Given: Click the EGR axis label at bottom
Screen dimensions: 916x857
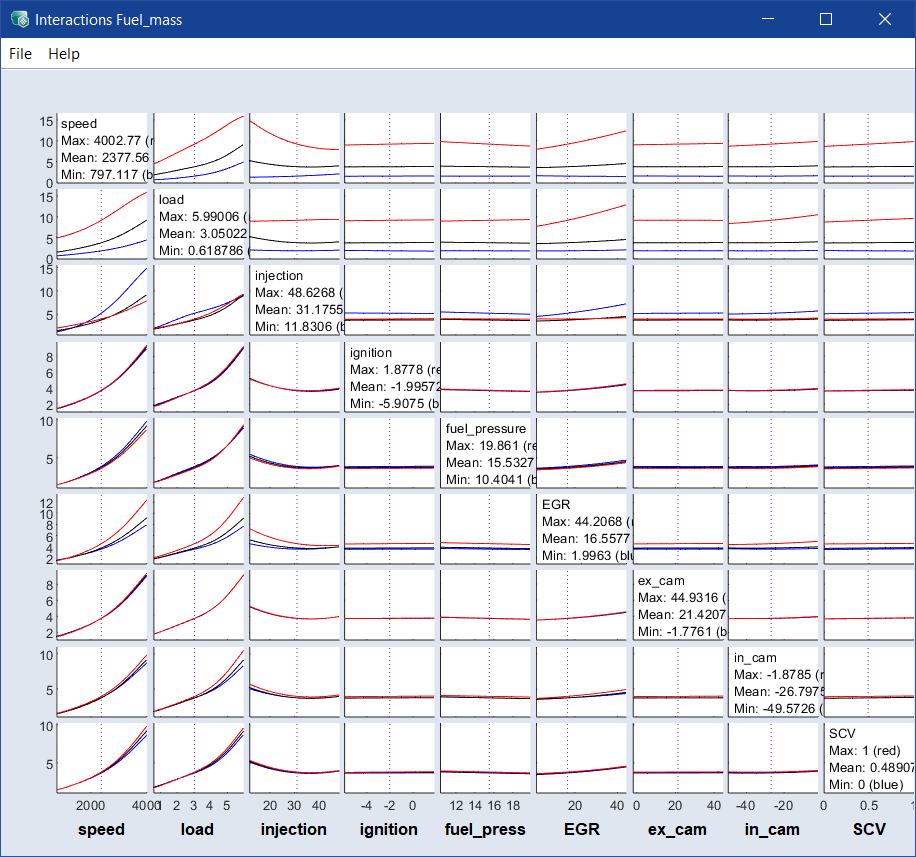Looking at the screenshot, I should point(582,829).
